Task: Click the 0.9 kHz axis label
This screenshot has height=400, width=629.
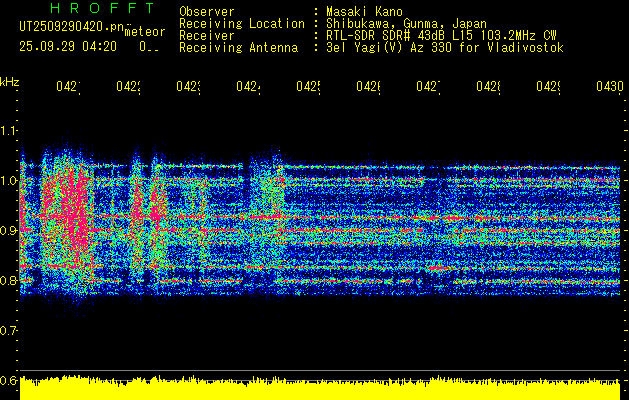Action: (8, 231)
